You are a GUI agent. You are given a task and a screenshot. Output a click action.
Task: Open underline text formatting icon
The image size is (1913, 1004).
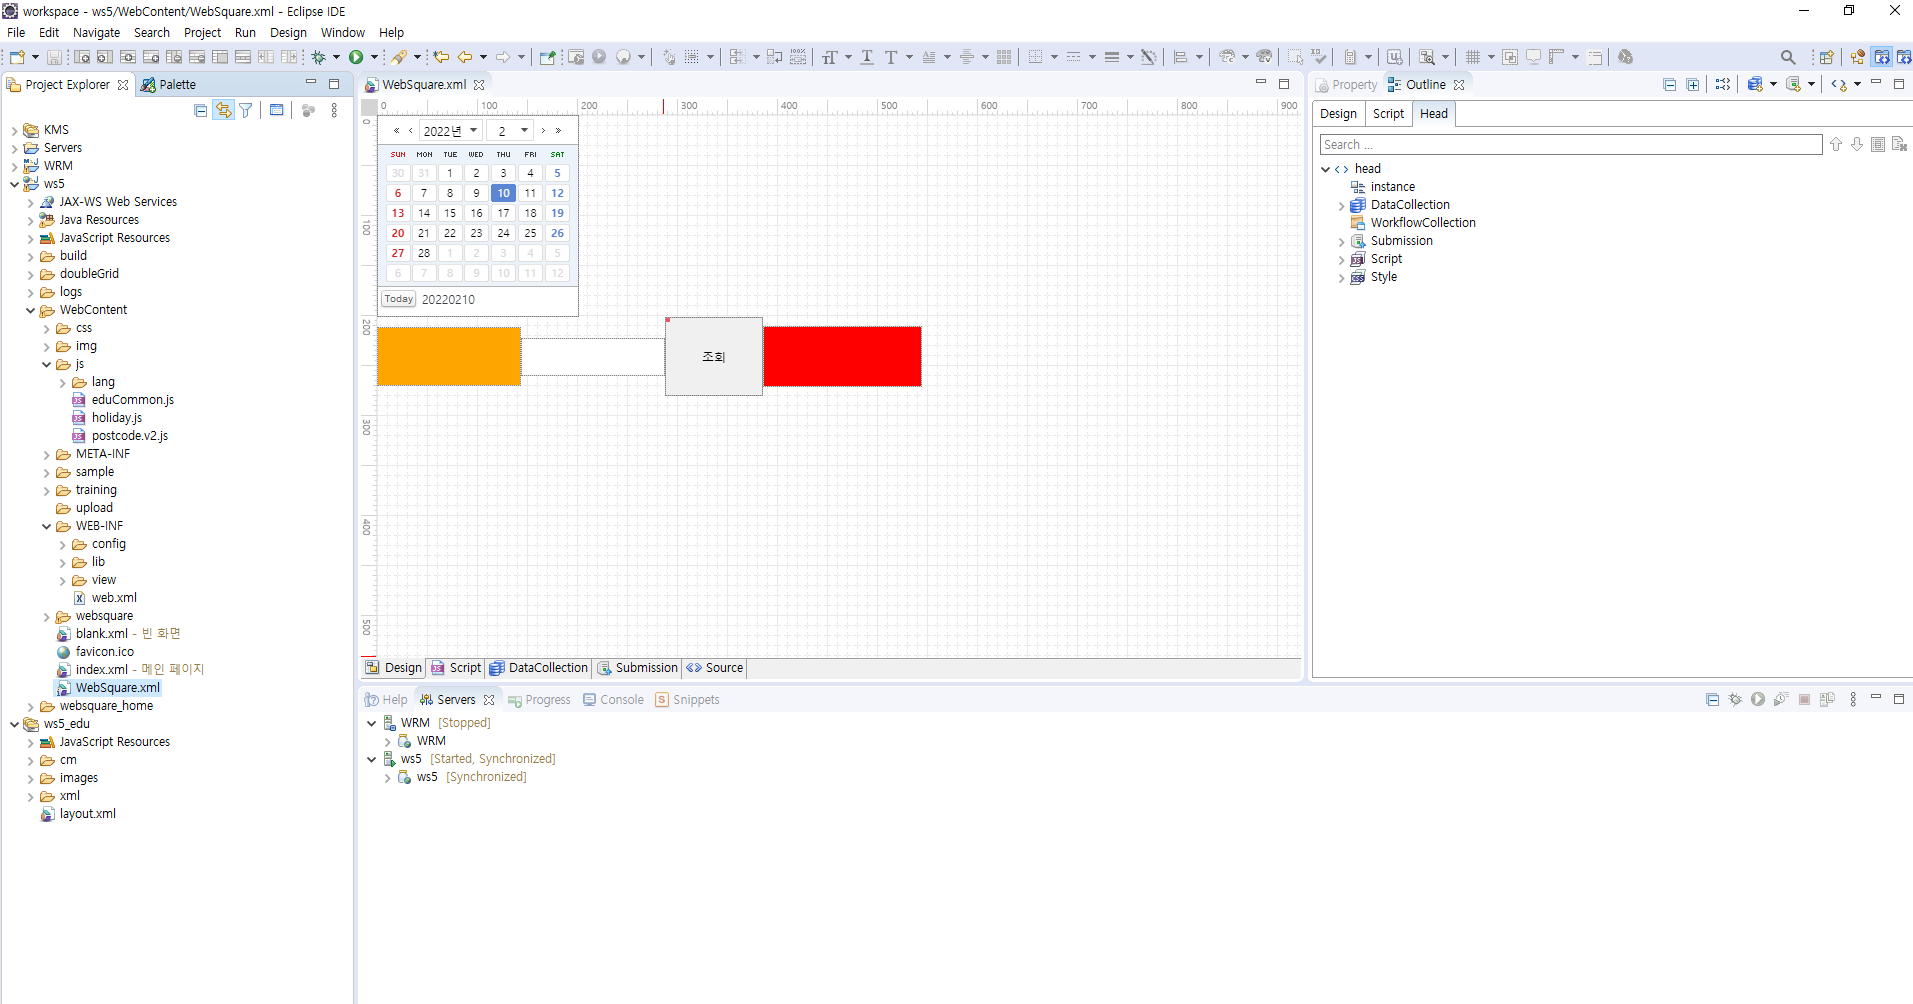coord(866,57)
